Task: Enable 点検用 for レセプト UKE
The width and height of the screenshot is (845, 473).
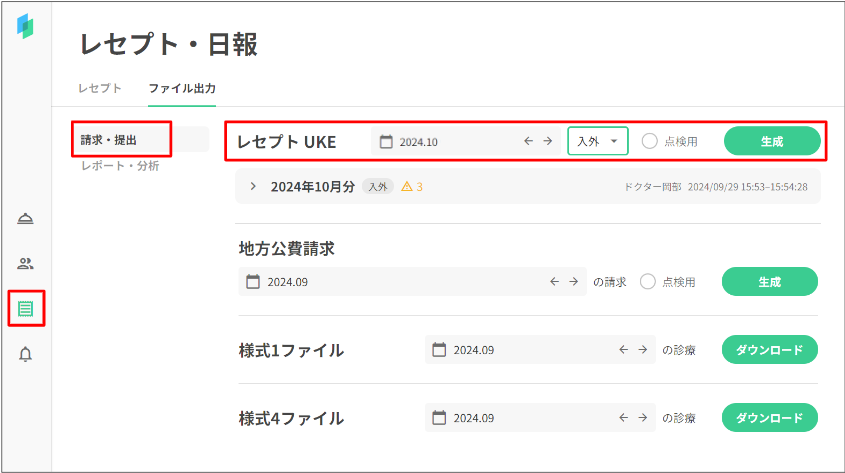Action: 650,142
